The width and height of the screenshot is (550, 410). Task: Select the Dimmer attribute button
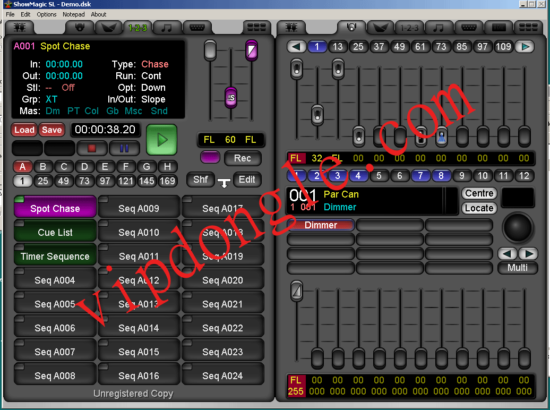(321, 225)
